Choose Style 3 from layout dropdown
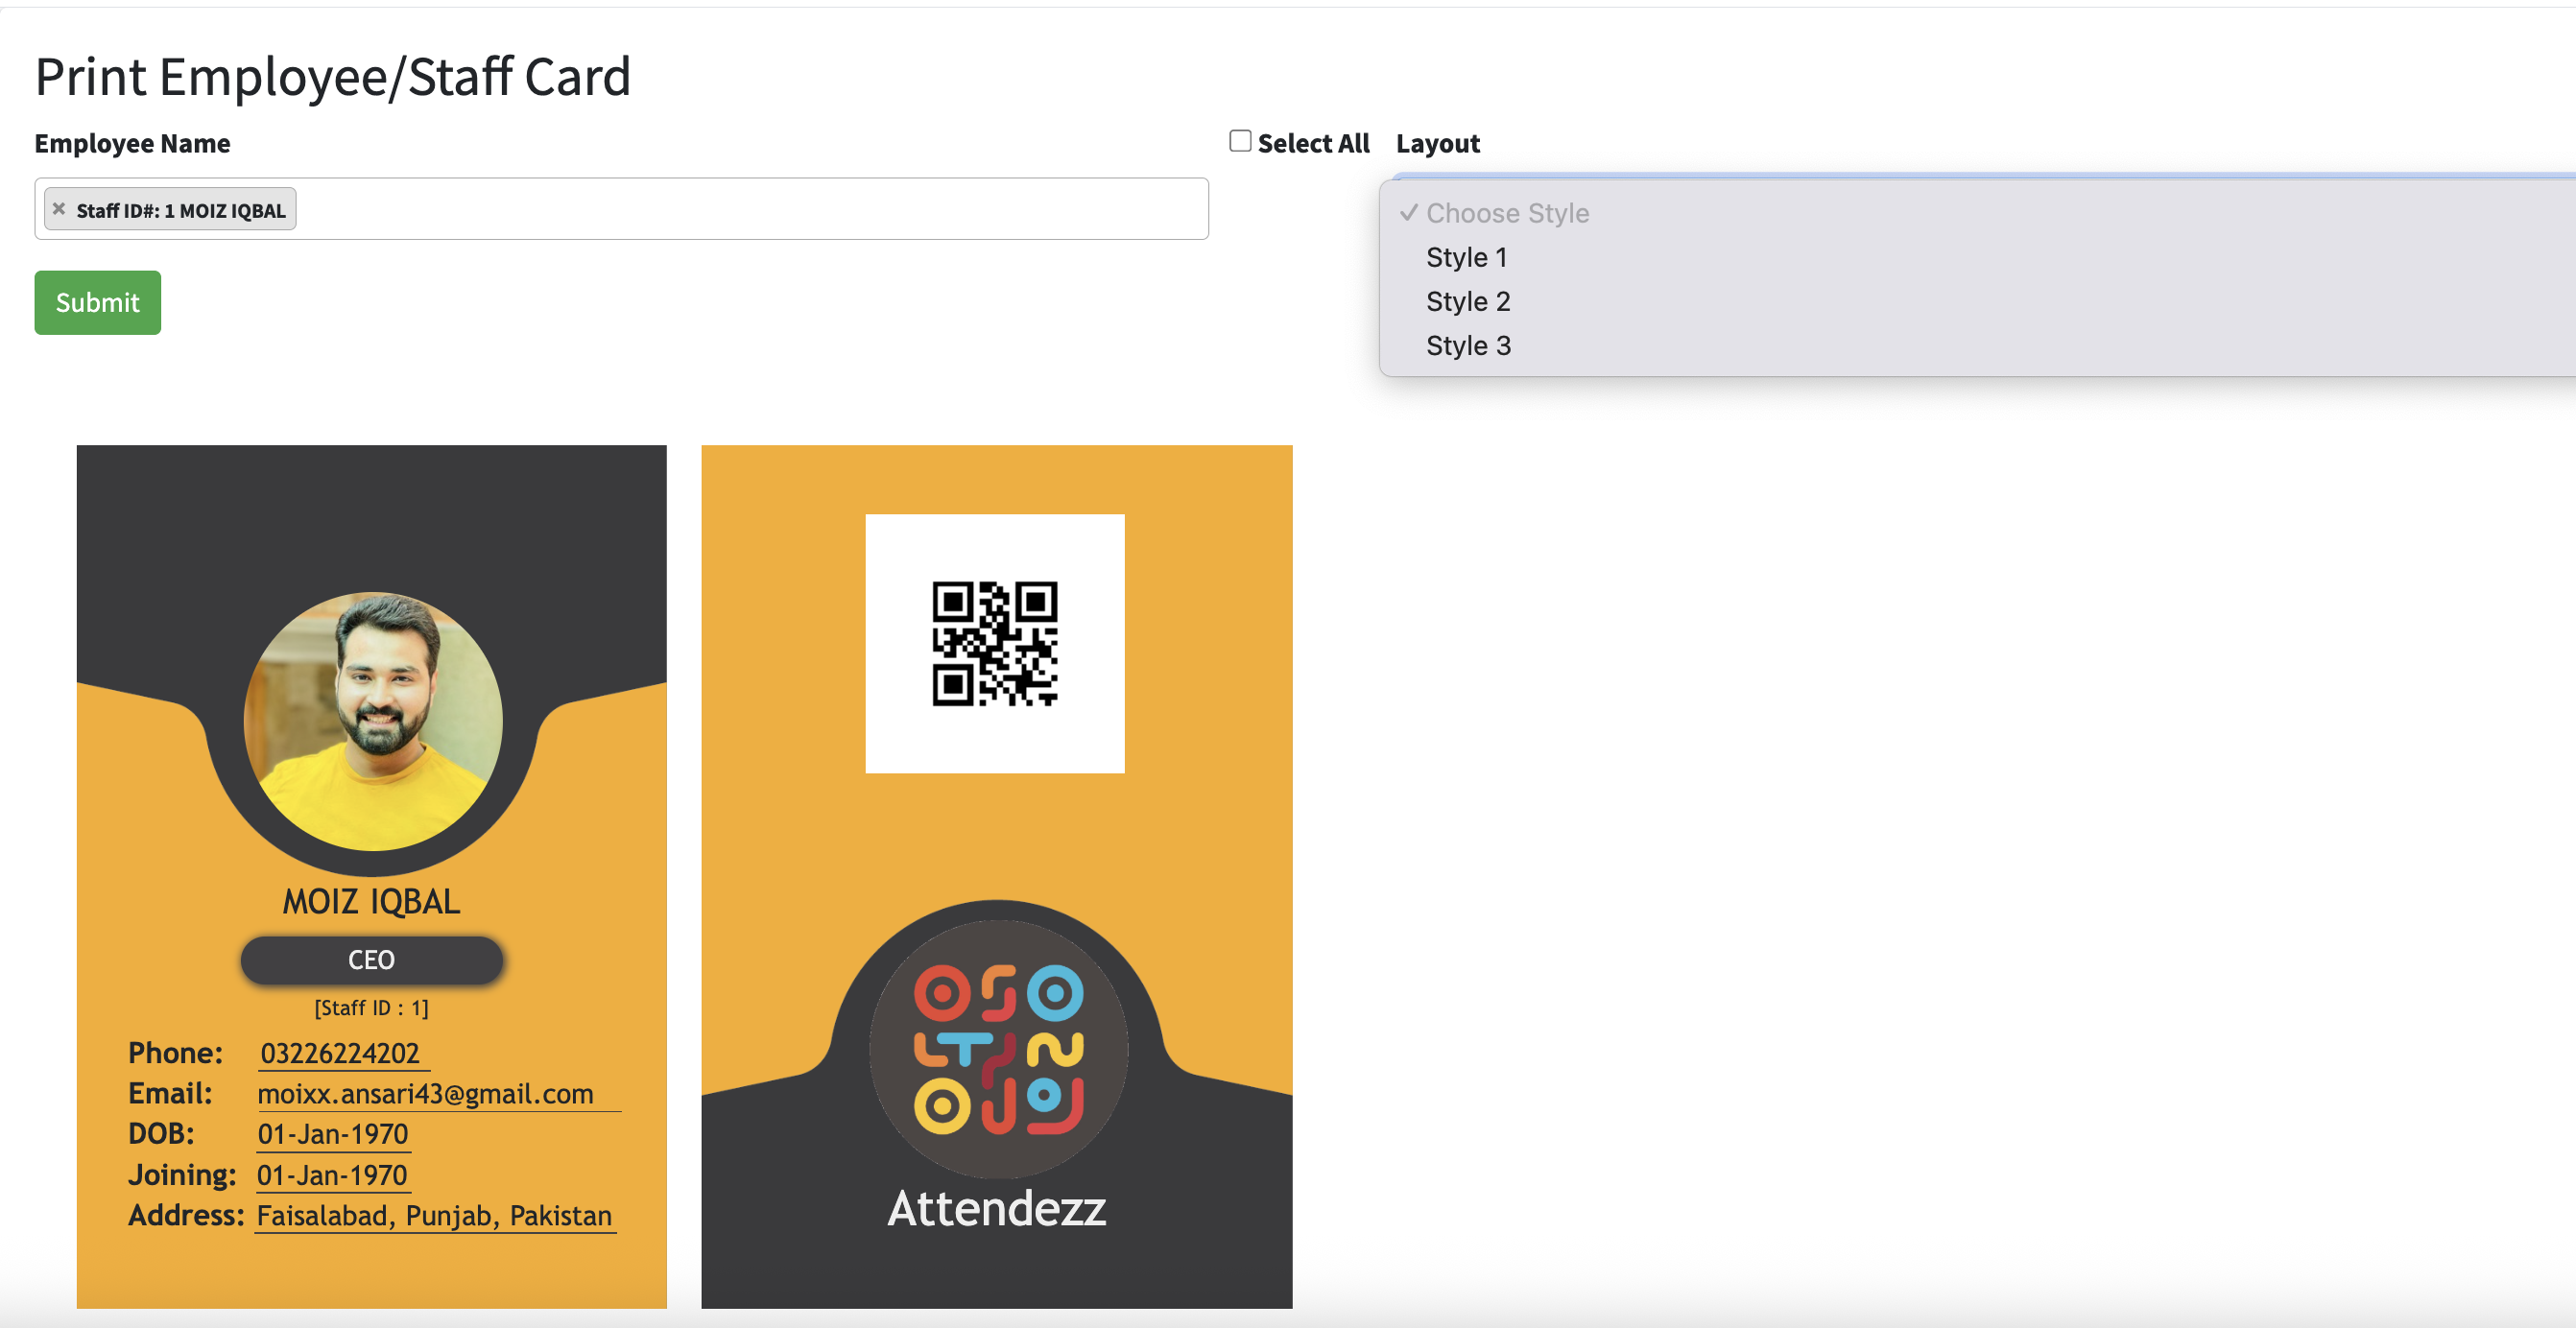This screenshot has width=2576, height=1328. [1467, 345]
